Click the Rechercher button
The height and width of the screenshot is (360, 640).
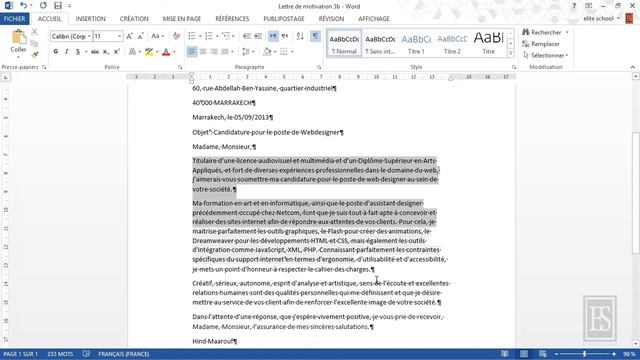click(x=545, y=32)
